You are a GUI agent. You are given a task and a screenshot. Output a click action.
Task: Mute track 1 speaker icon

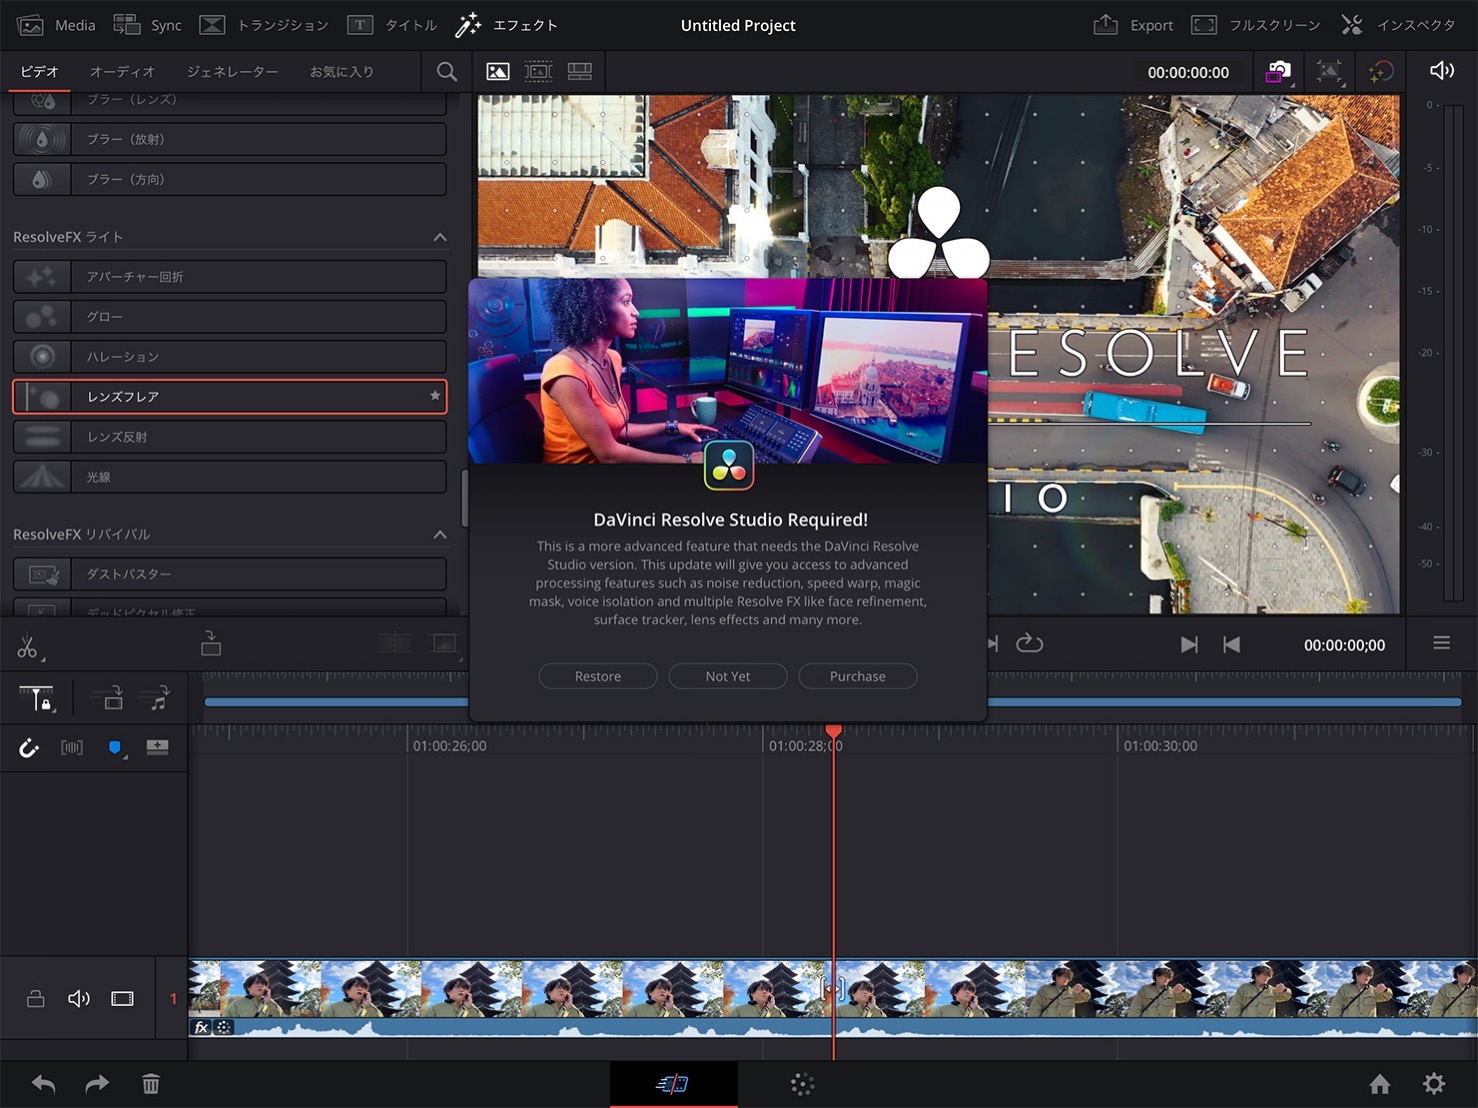pyautogui.click(x=79, y=998)
